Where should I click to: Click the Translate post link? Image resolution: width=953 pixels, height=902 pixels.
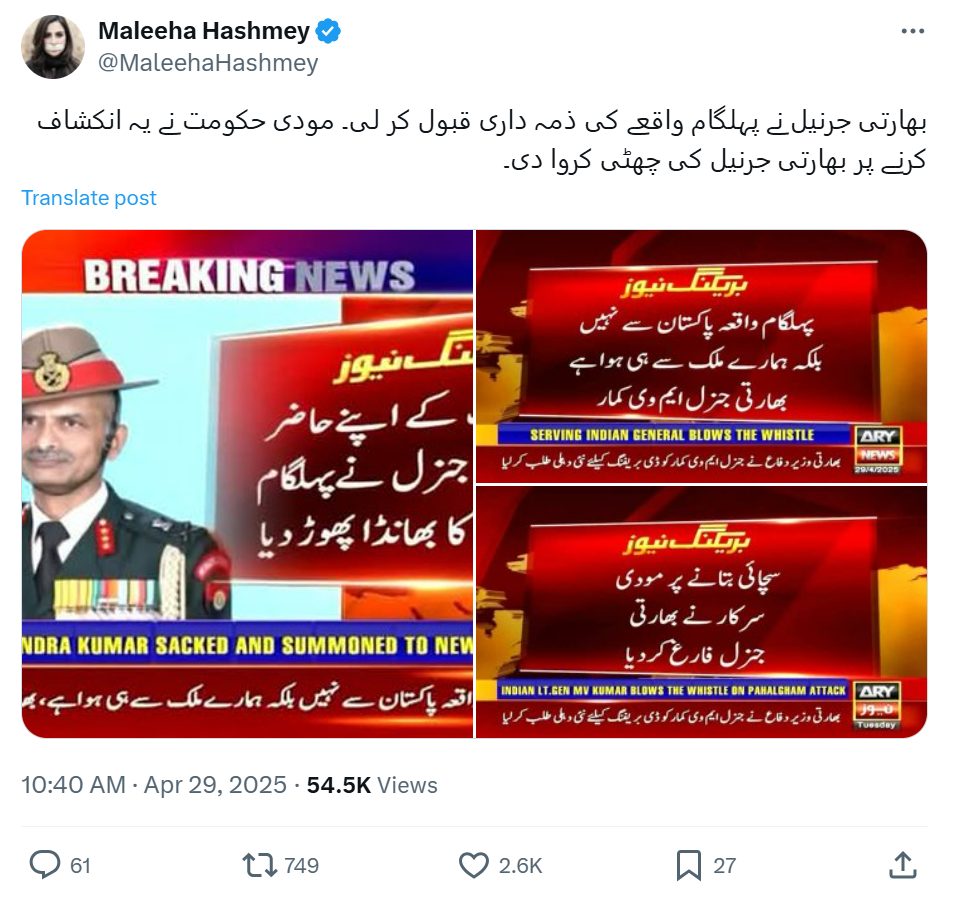pos(89,198)
